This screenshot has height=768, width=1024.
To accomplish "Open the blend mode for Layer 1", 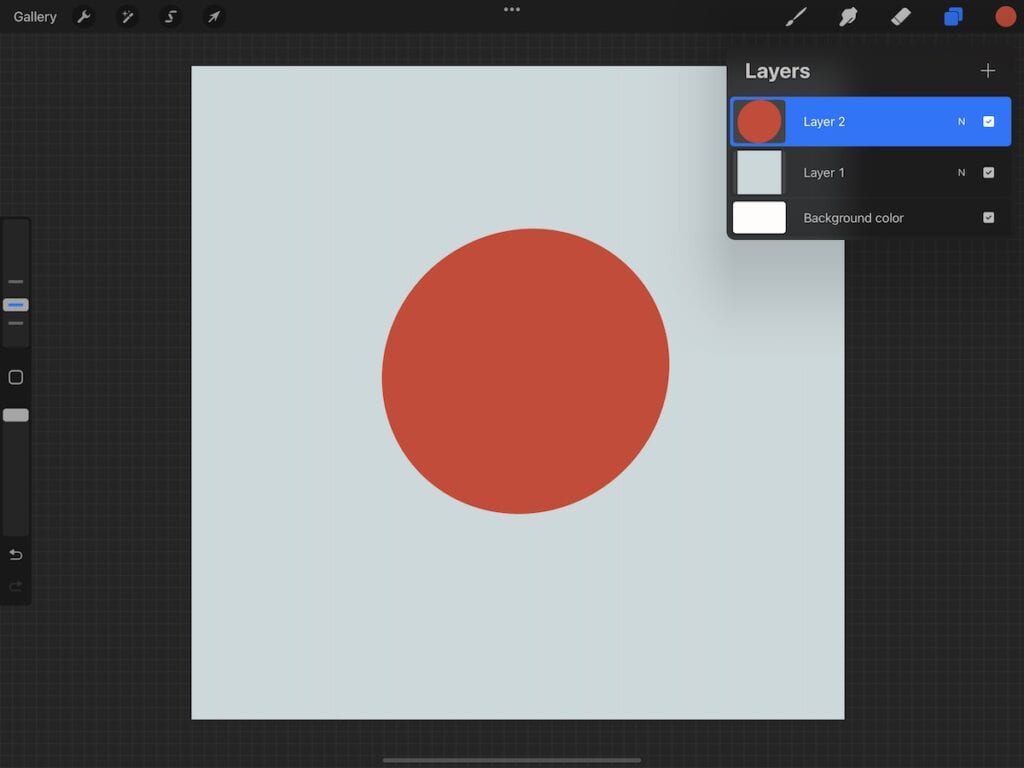I will (x=961, y=172).
